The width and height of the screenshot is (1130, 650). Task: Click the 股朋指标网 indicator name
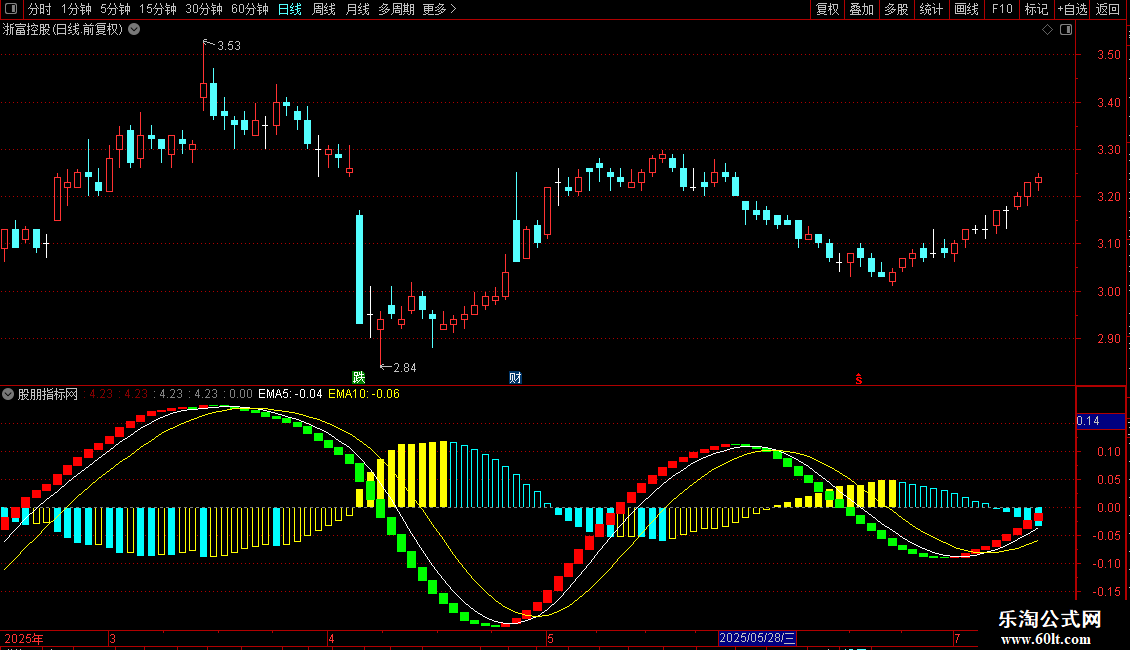click(x=48, y=394)
